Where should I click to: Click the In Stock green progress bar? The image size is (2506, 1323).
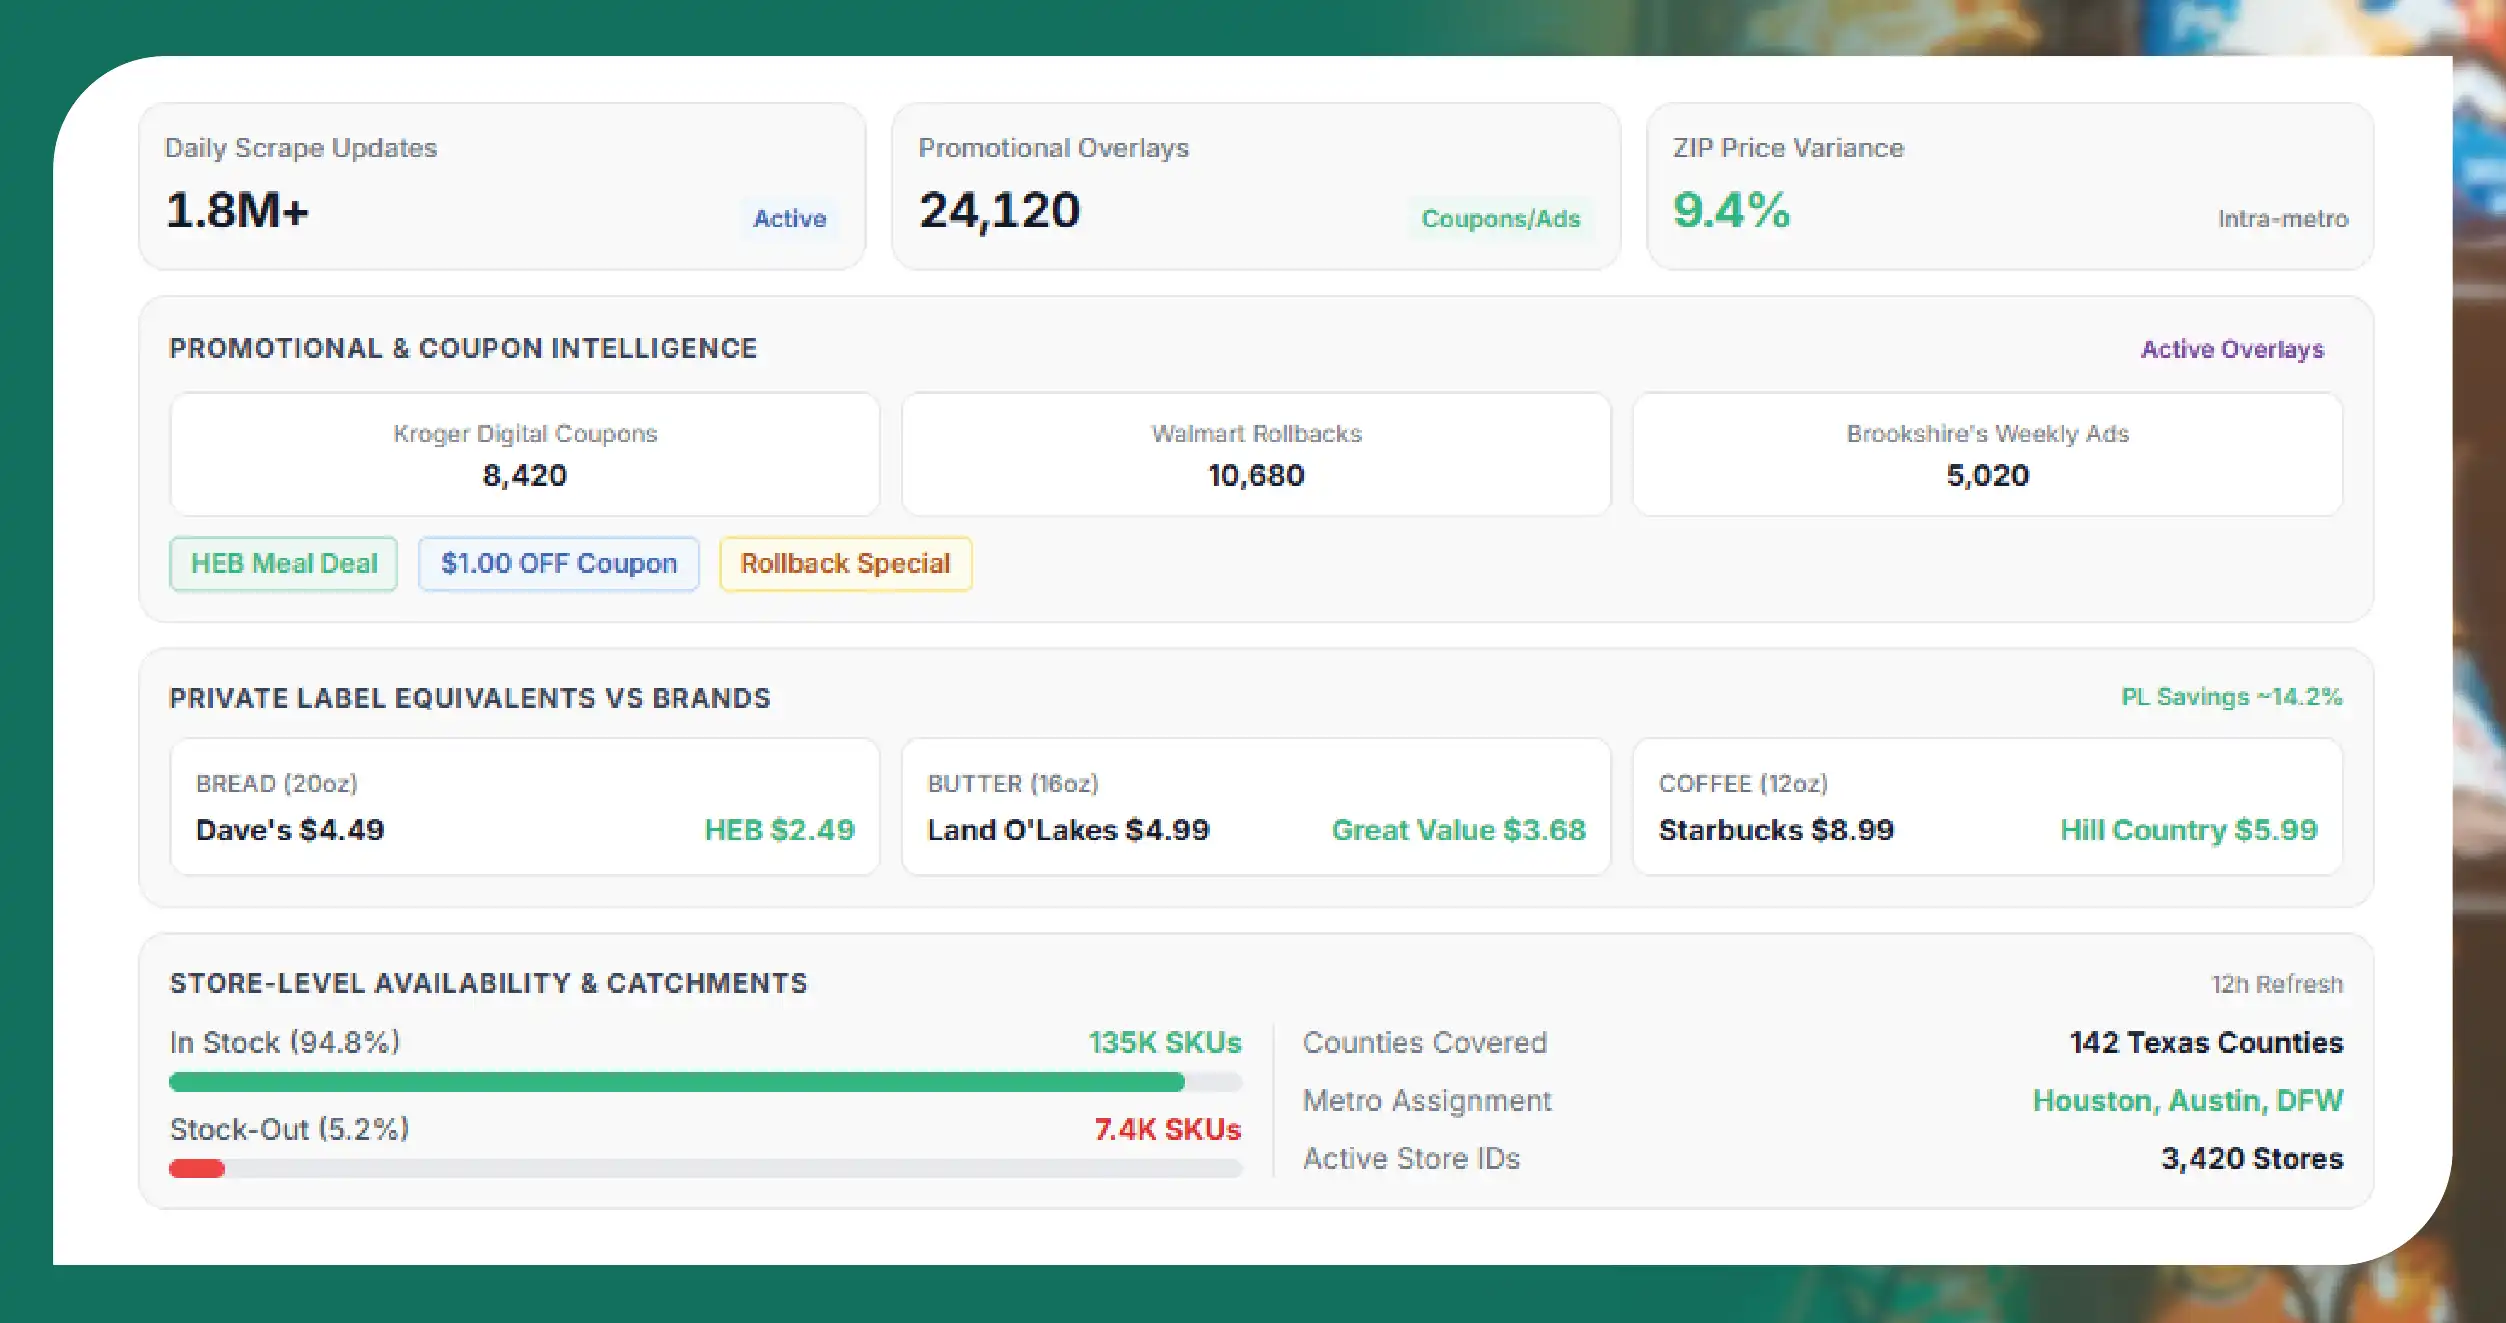(677, 1082)
